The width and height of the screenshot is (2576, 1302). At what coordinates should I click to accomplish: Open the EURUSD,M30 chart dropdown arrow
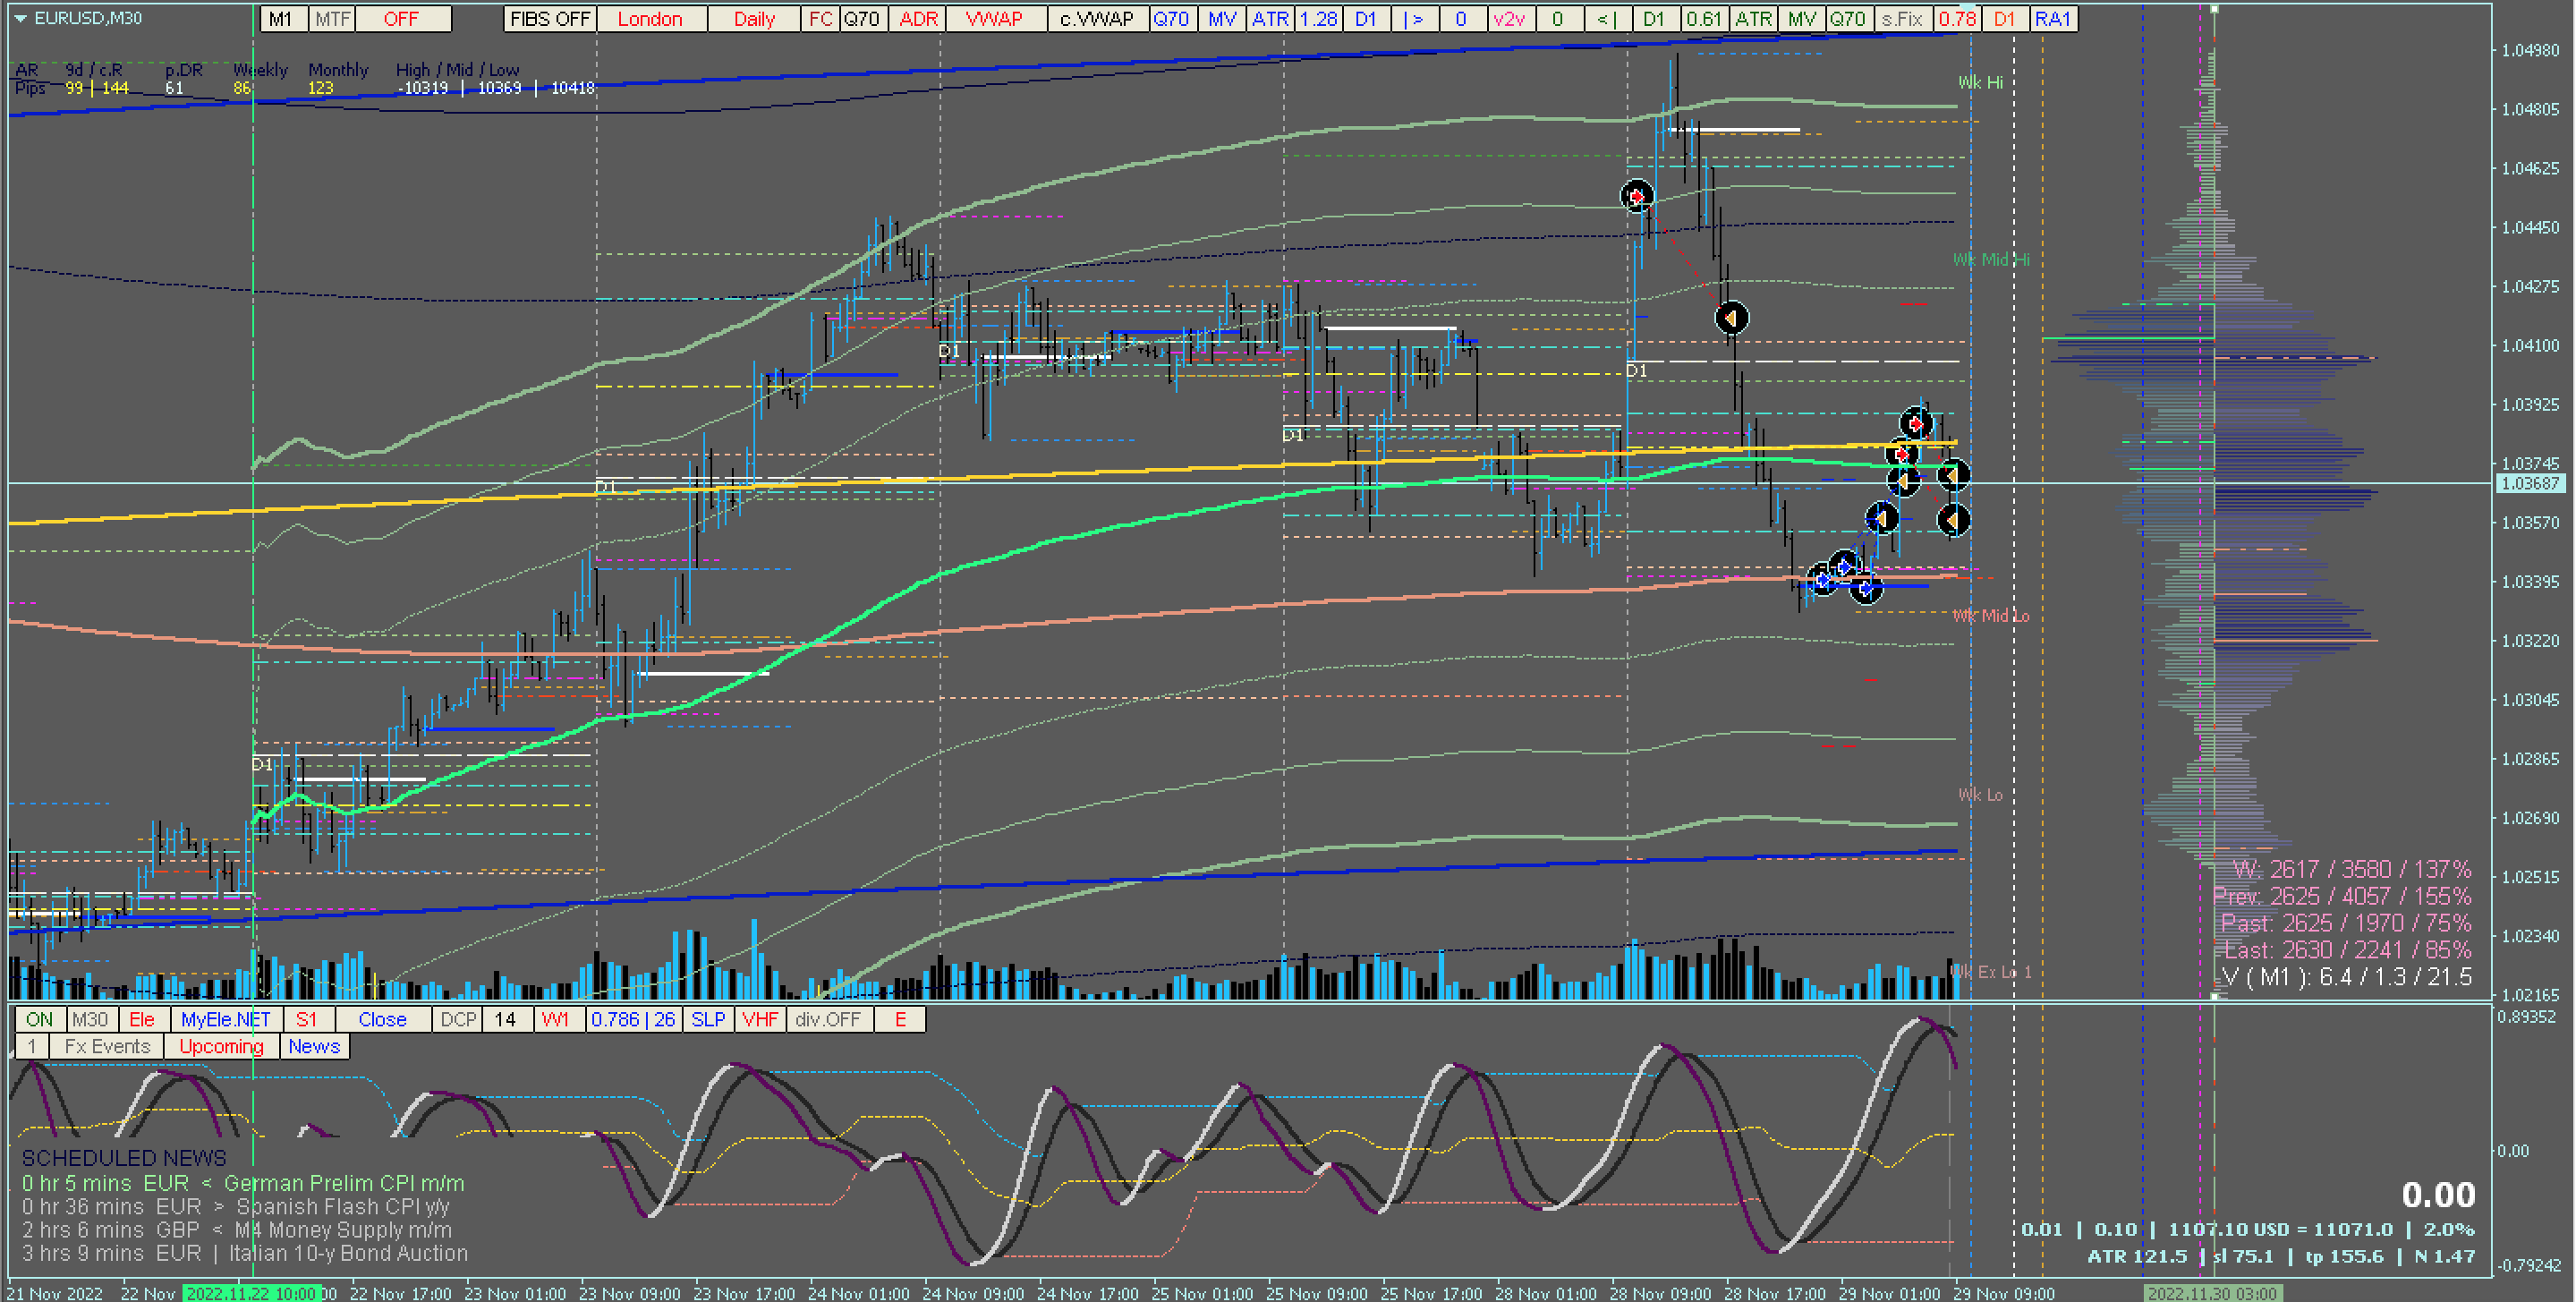point(20,18)
